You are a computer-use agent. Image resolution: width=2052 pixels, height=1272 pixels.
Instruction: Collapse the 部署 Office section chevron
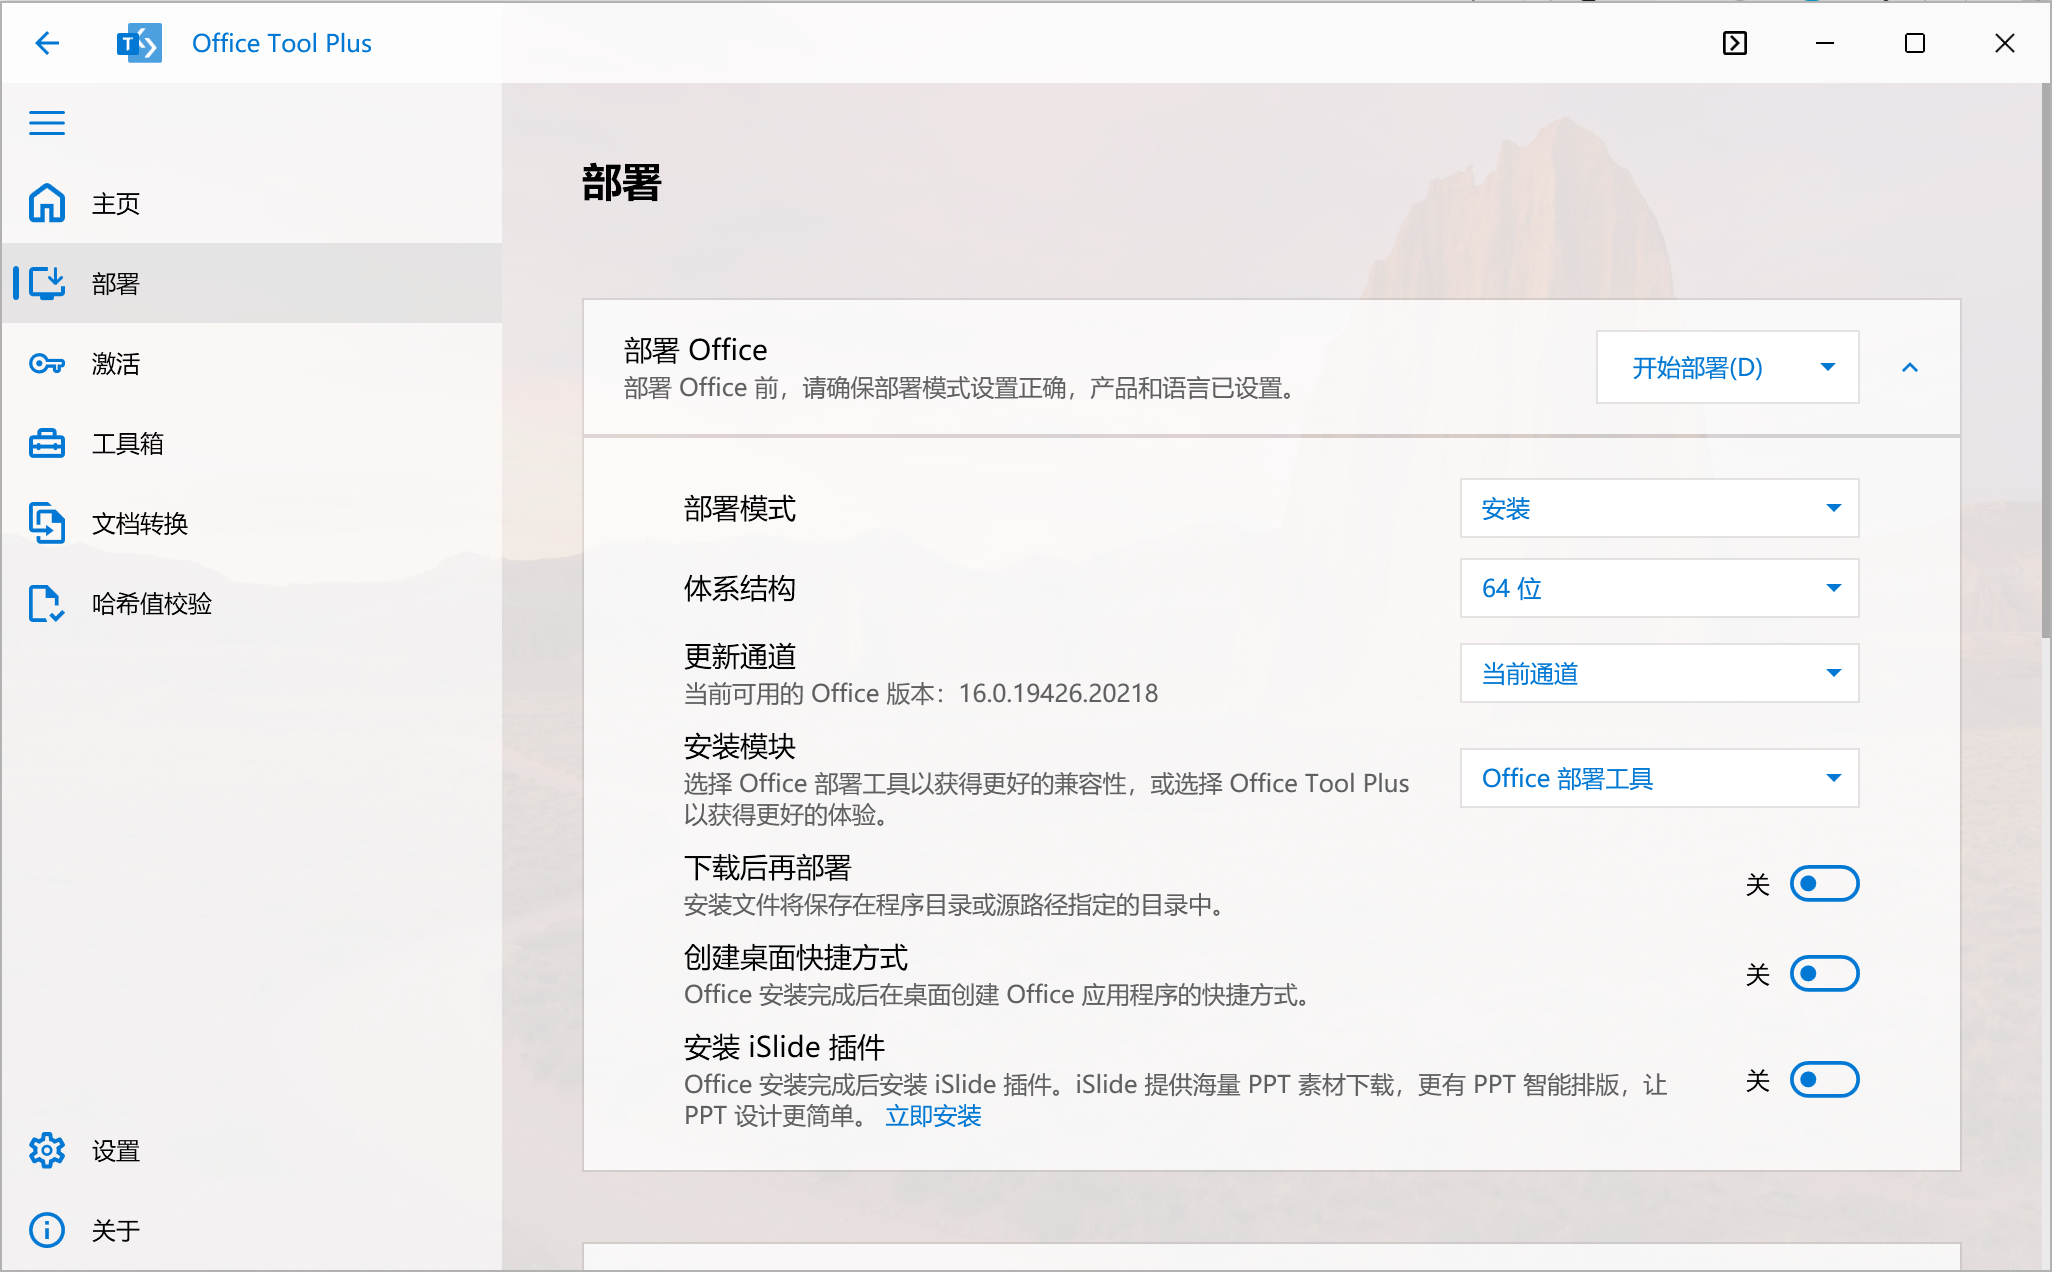coord(1909,368)
